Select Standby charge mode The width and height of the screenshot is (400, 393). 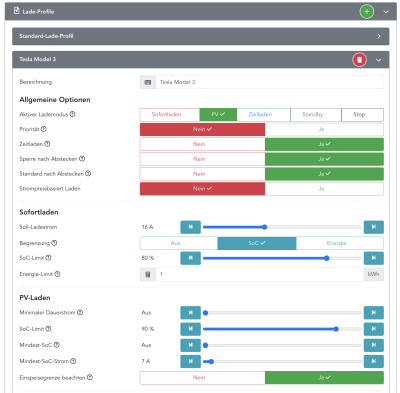[316, 115]
